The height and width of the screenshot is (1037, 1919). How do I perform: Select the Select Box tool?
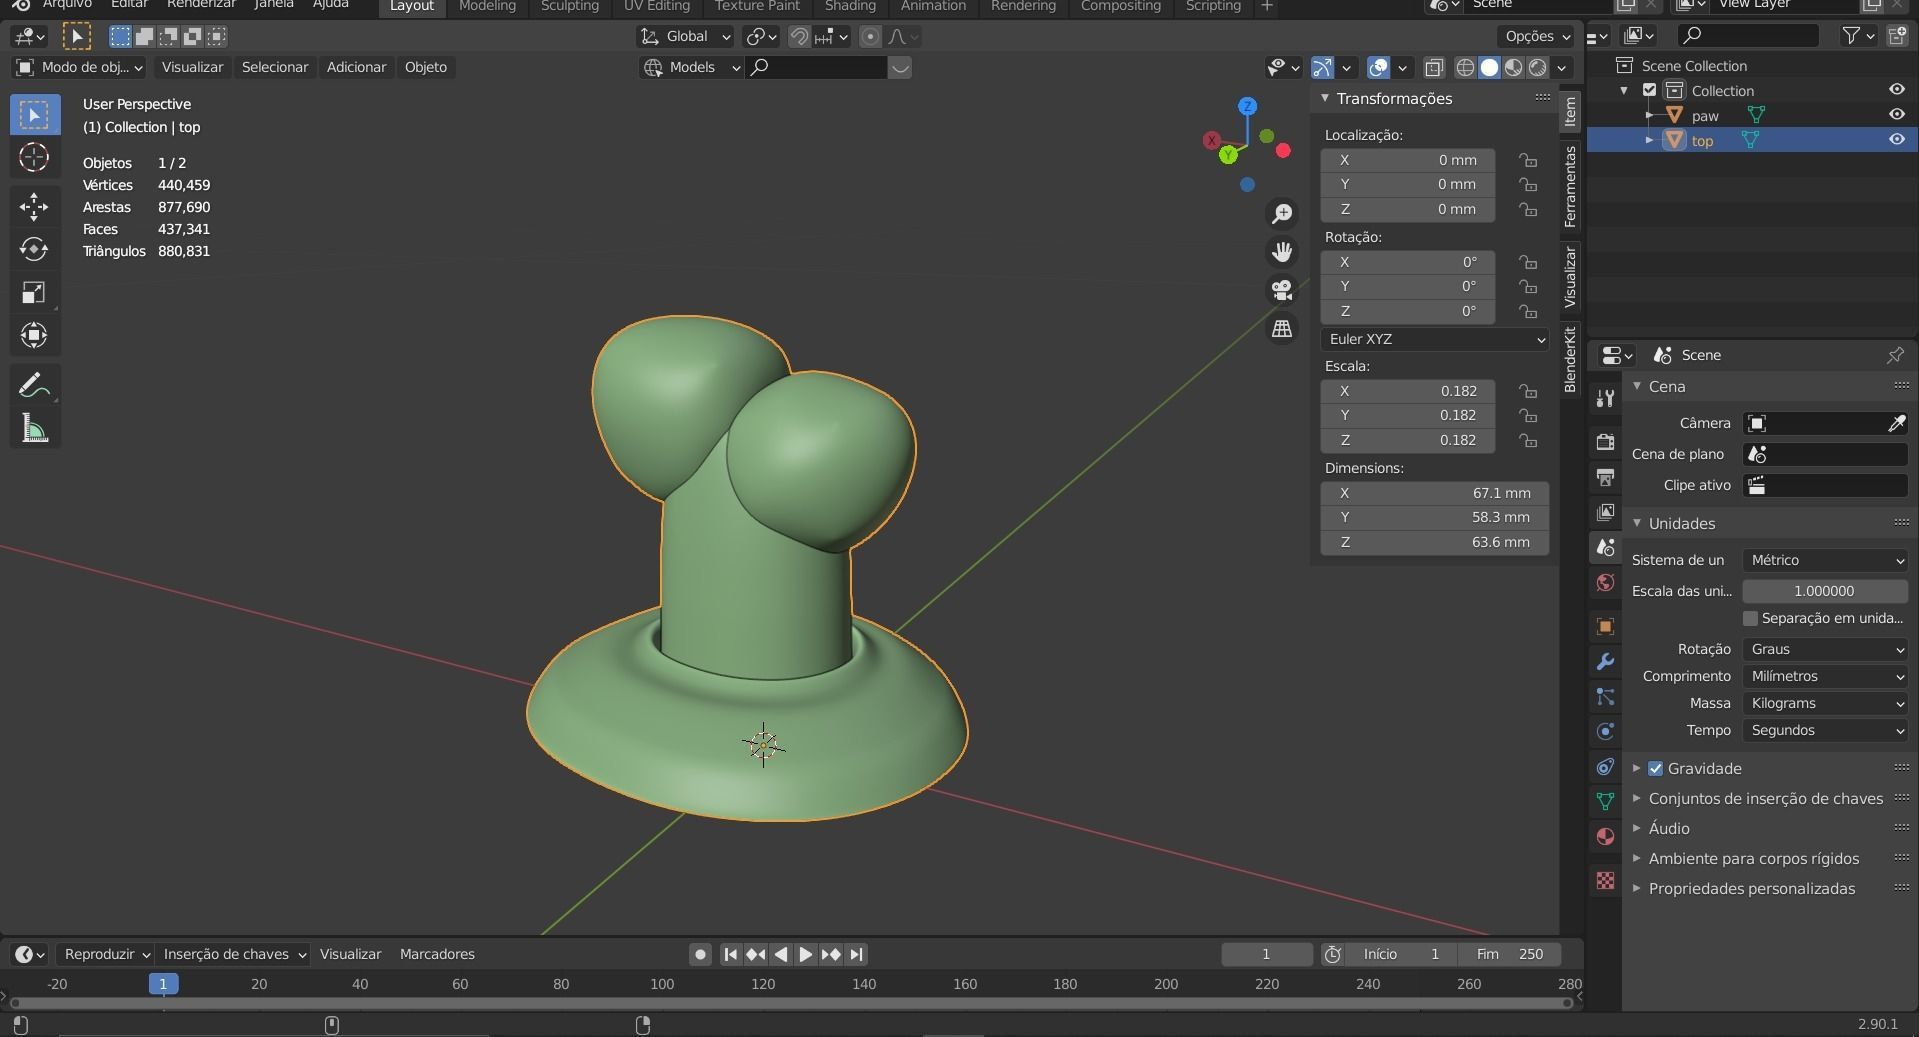(35, 115)
